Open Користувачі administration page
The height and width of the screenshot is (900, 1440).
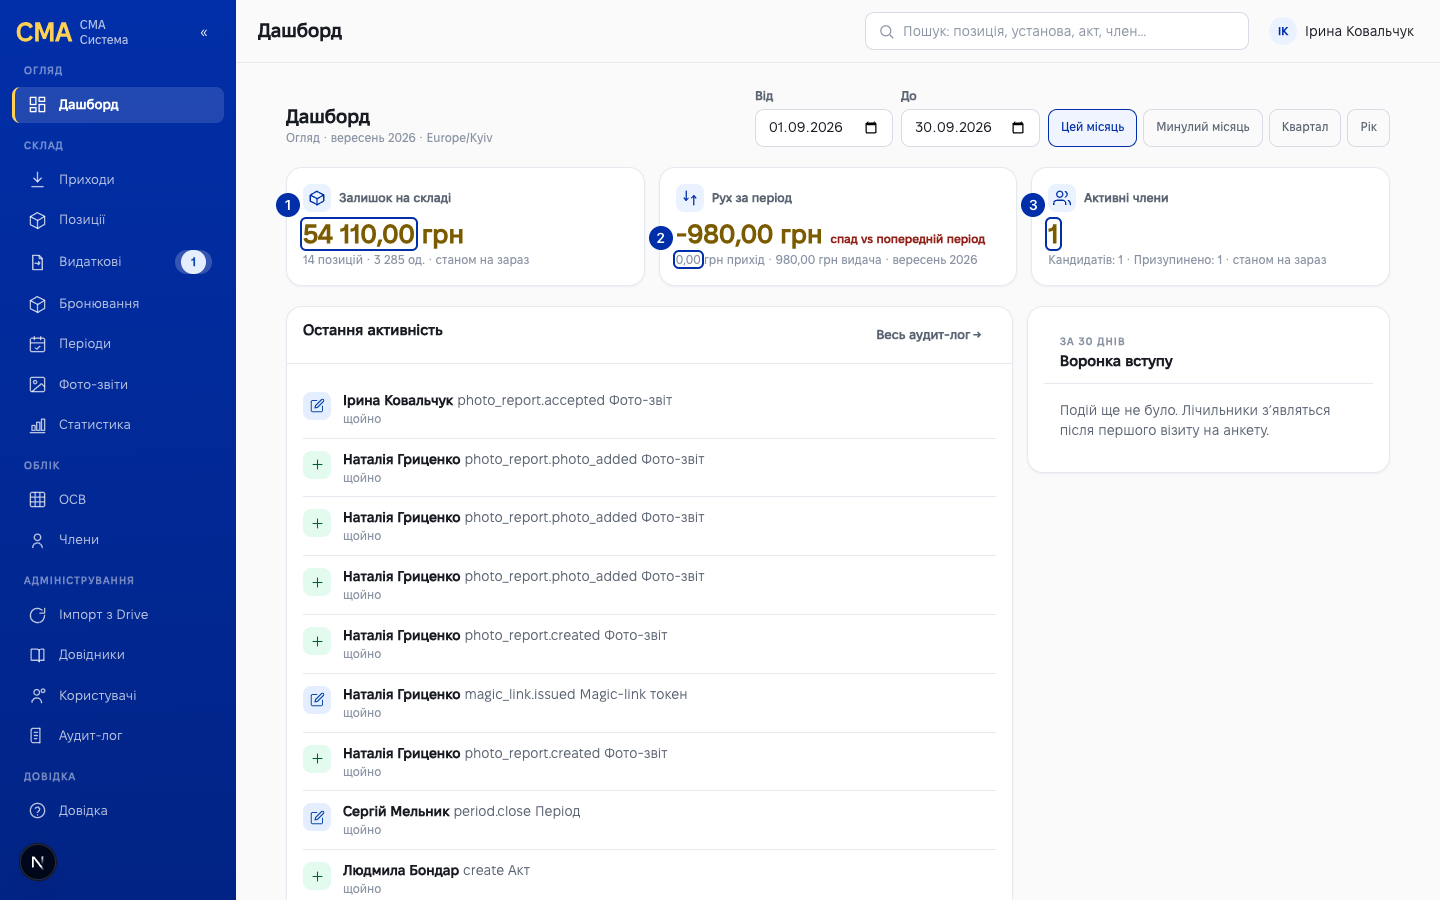[118, 696]
